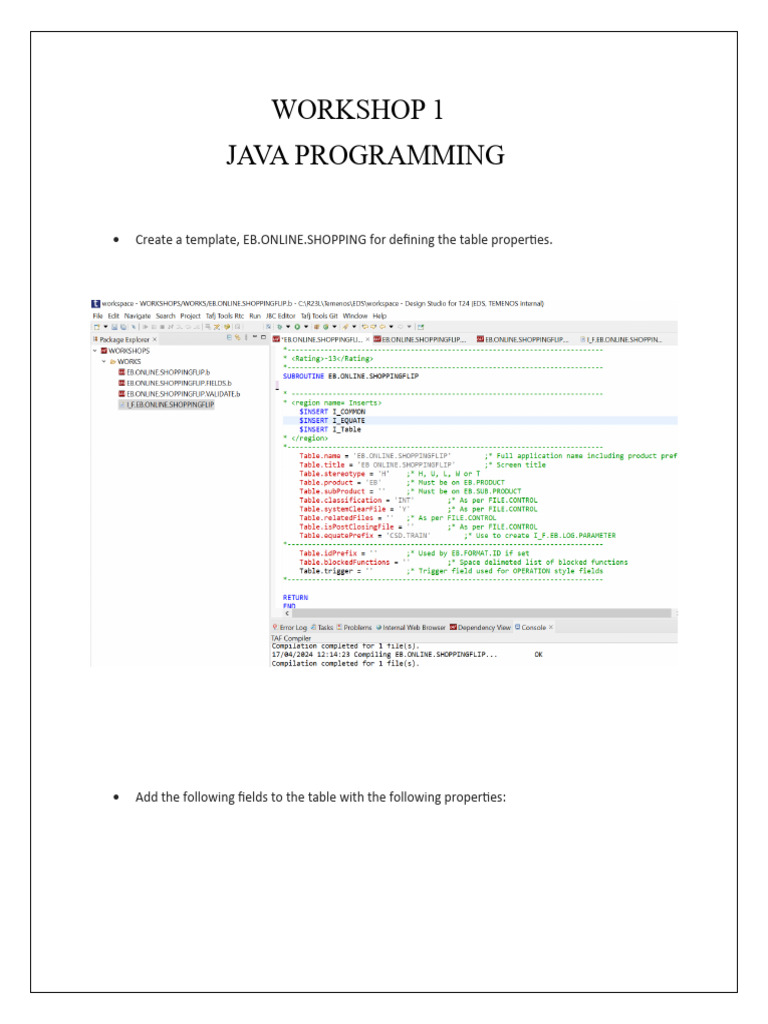The width and height of the screenshot is (768, 1024).
Task: Open the File menu
Action: point(97,316)
